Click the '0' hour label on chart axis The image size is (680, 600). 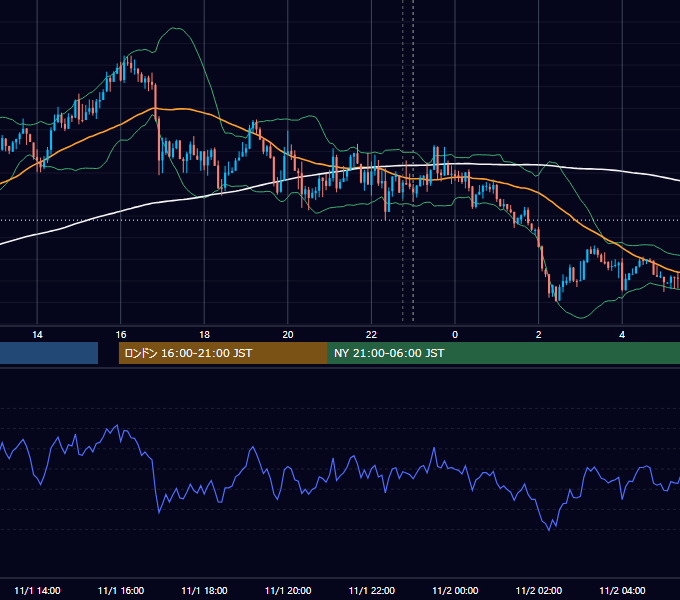455,335
